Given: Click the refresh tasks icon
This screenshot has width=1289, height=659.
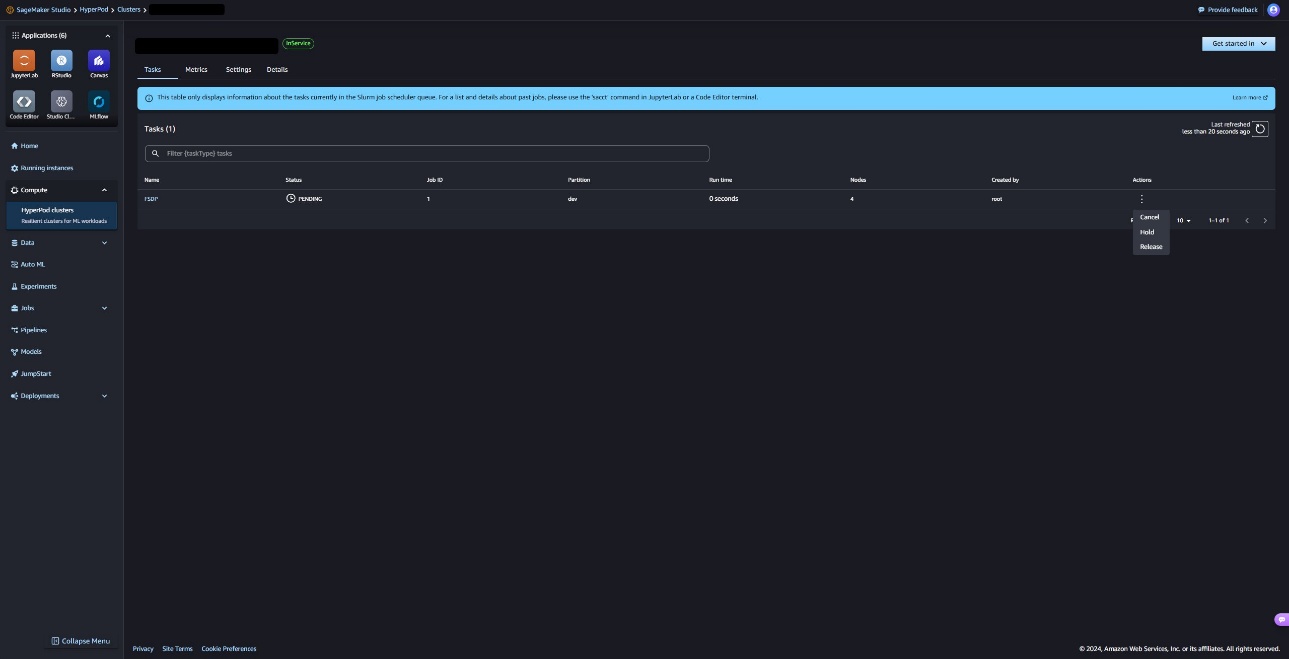Looking at the screenshot, I should tap(1261, 129).
